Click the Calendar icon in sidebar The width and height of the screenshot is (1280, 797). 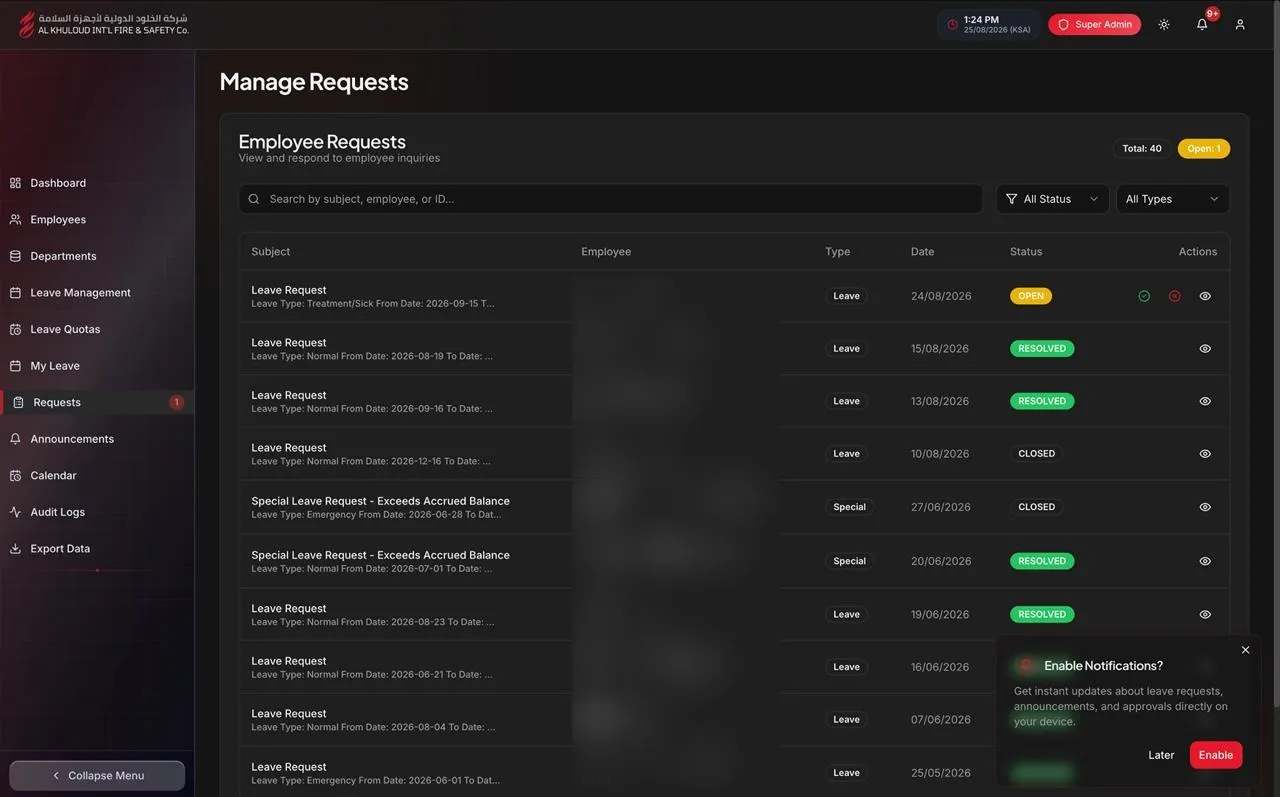[x=15, y=476]
